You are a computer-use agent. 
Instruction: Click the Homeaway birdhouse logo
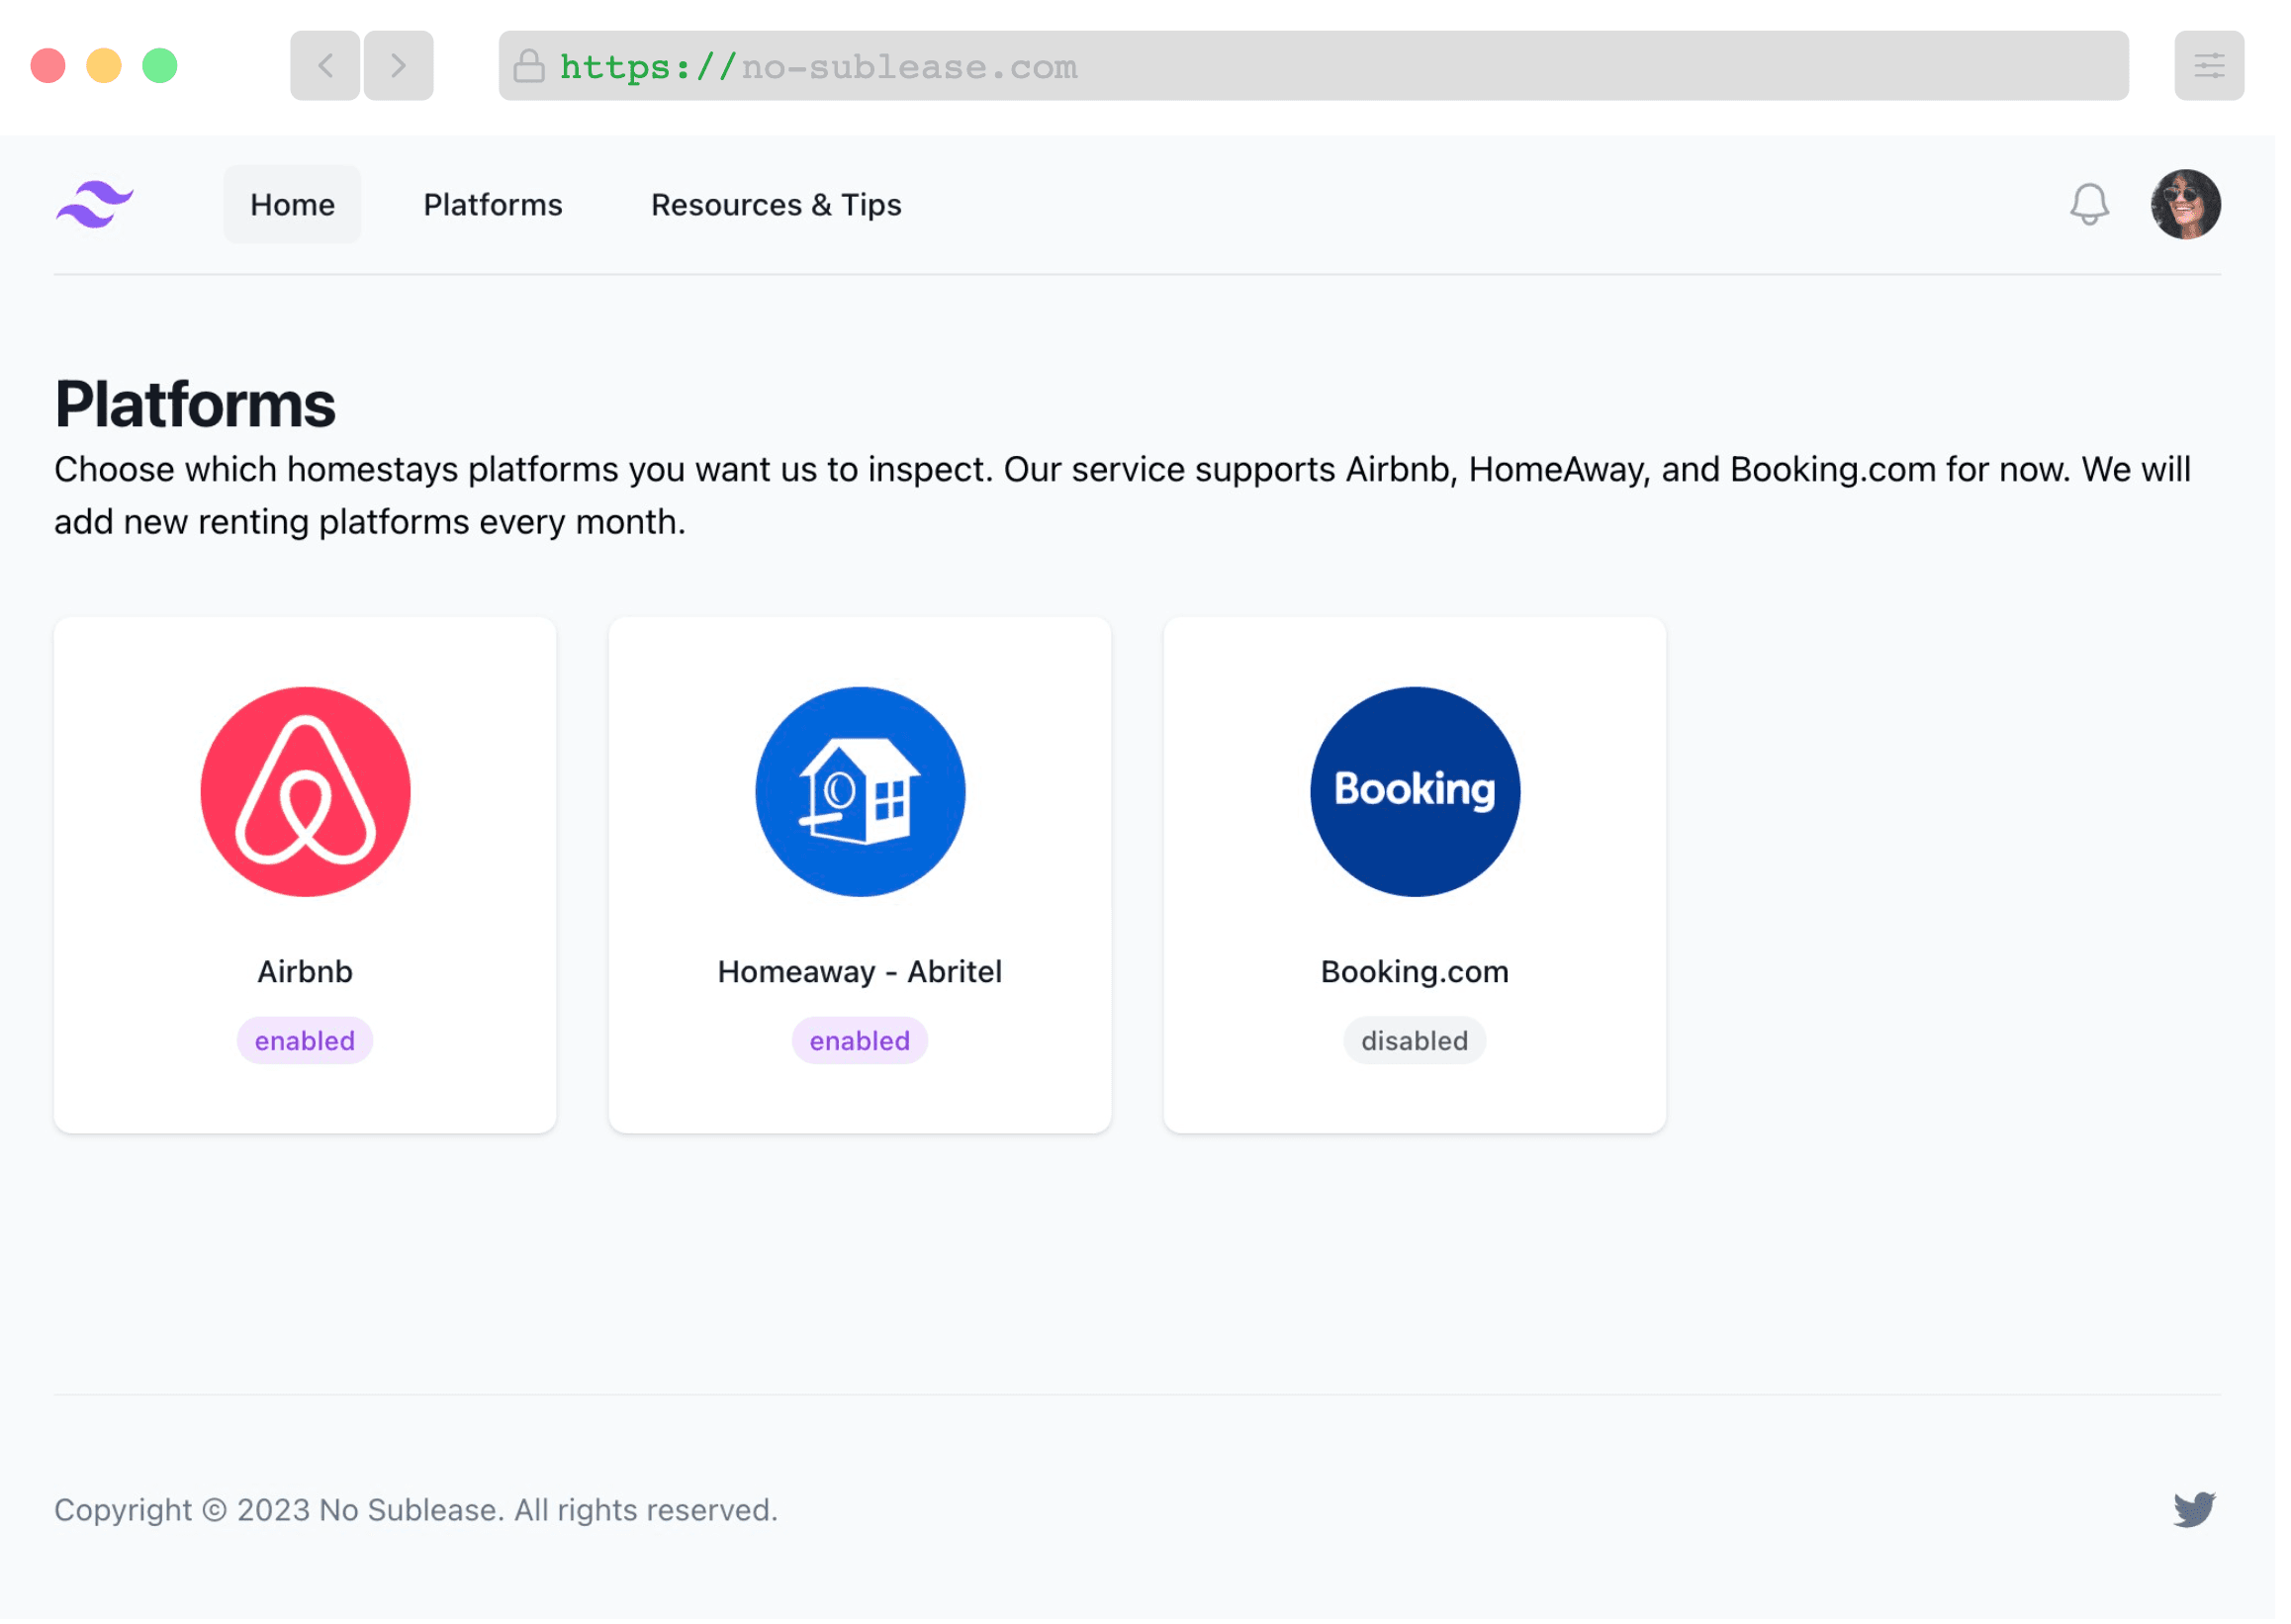[x=860, y=791]
